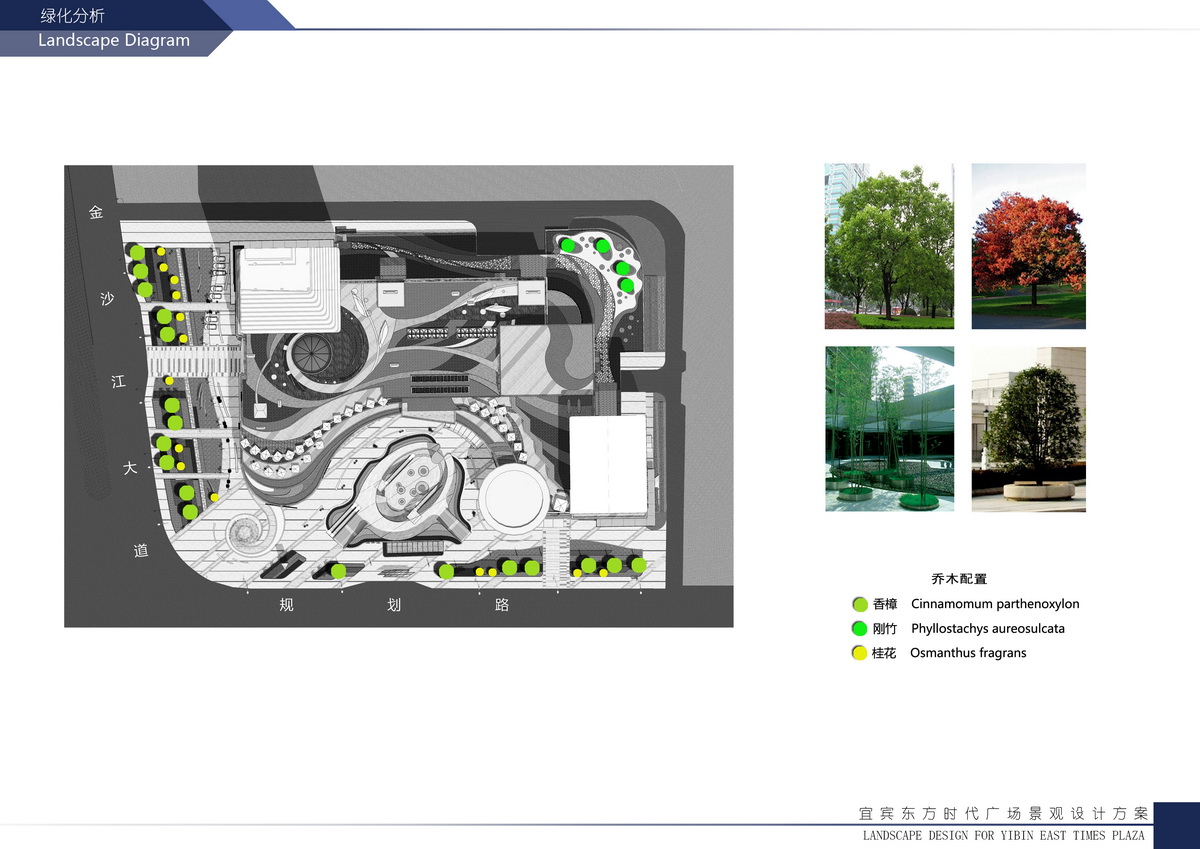This screenshot has width=1200, height=849.
Task: Click the white rectangular building on the plan's right
Action: point(609,465)
